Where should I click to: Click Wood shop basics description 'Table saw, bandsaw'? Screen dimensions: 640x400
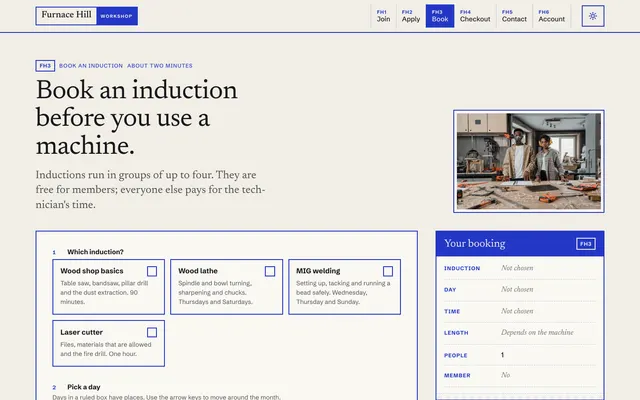(104, 293)
